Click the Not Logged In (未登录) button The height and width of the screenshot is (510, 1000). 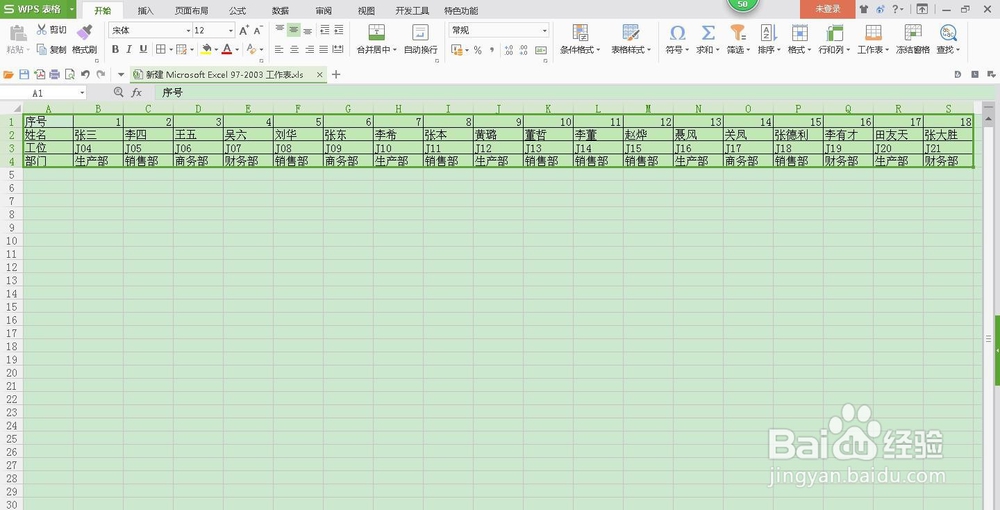827,9
